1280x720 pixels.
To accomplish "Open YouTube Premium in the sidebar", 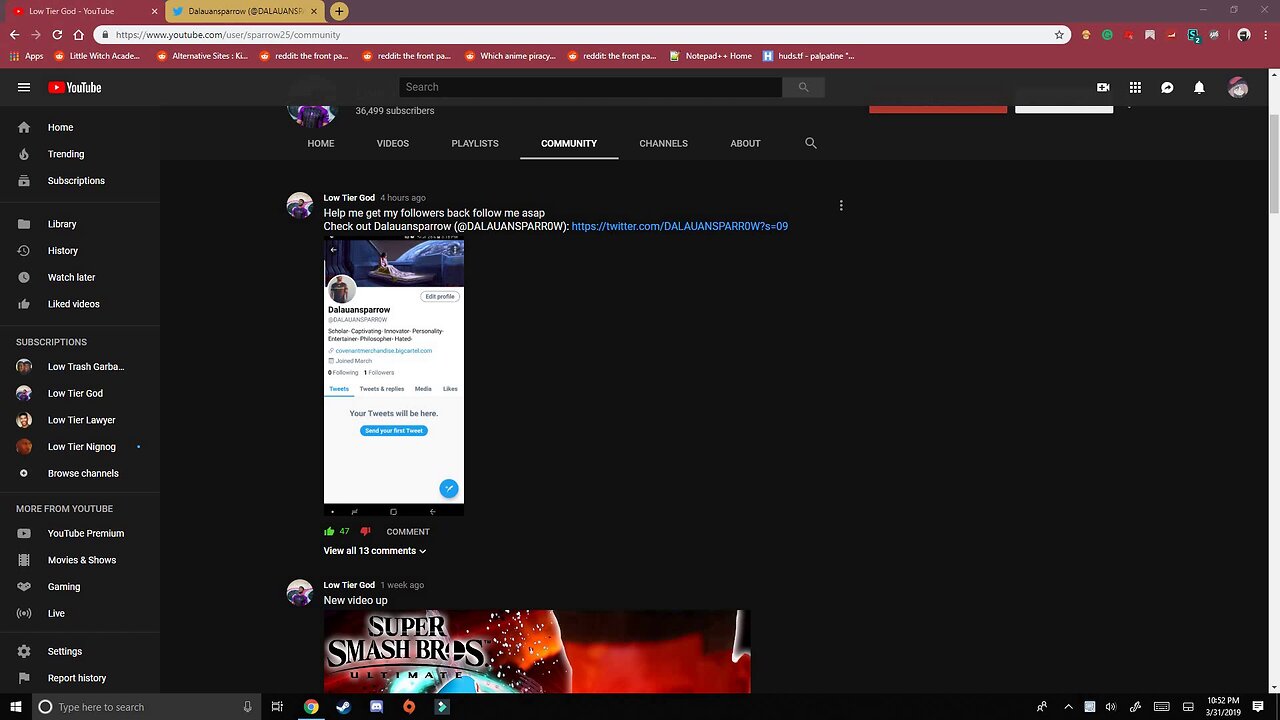I will coord(80,534).
